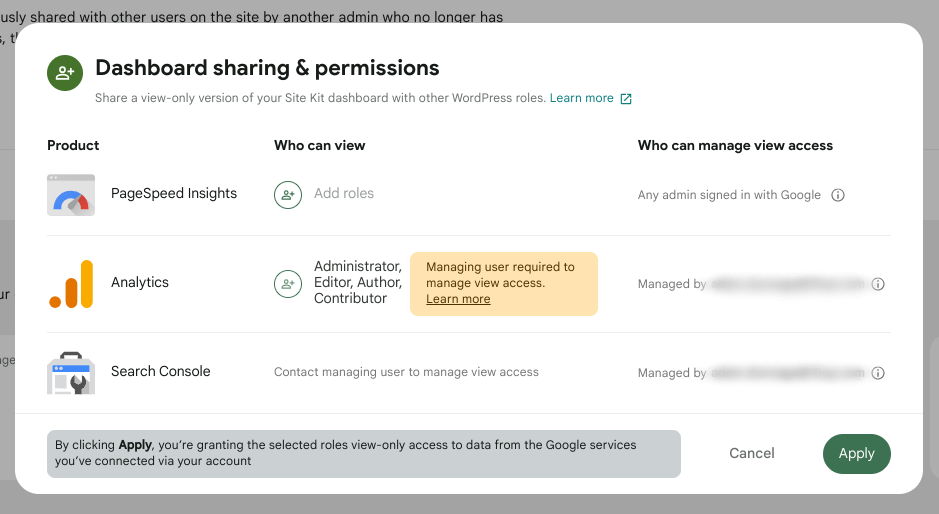Image resolution: width=939 pixels, height=514 pixels.
Task: Click the "Who can view" column header
Action: [x=319, y=146]
